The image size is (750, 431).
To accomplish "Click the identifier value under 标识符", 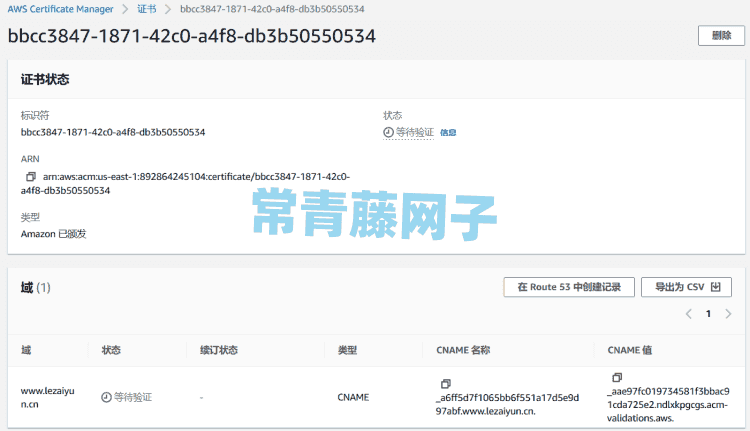I will pos(113,132).
